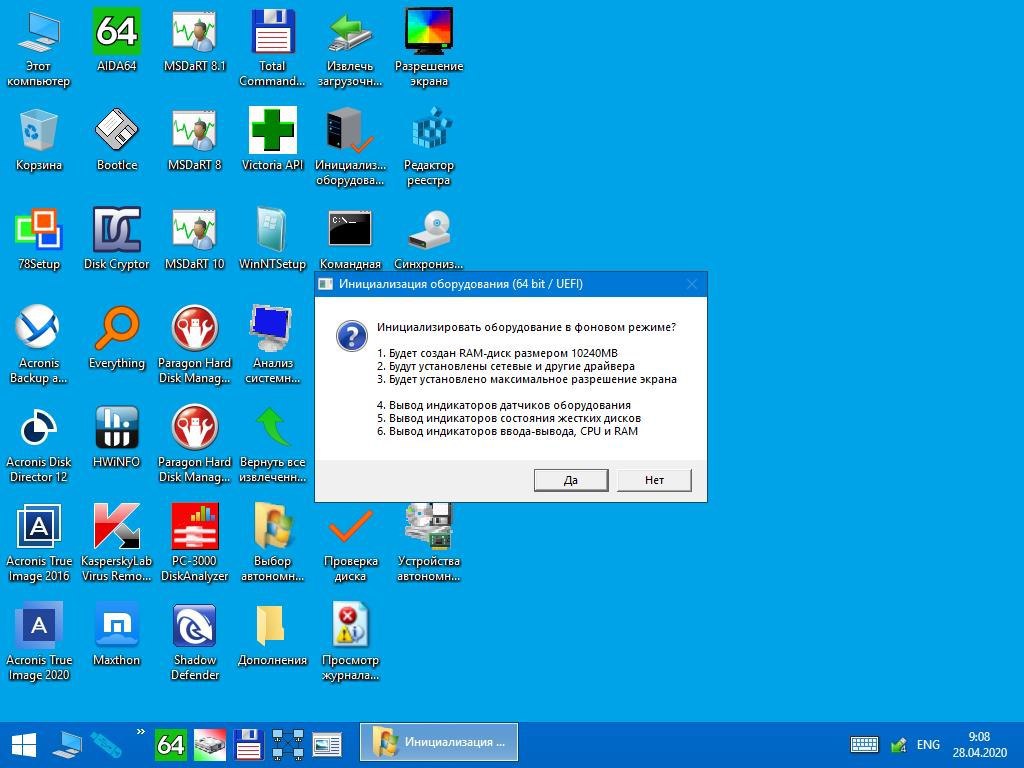The image size is (1024, 768).
Task: Select Paragon Hard Disk Manager icon beside Everything
Action: pyautogui.click(x=195, y=345)
